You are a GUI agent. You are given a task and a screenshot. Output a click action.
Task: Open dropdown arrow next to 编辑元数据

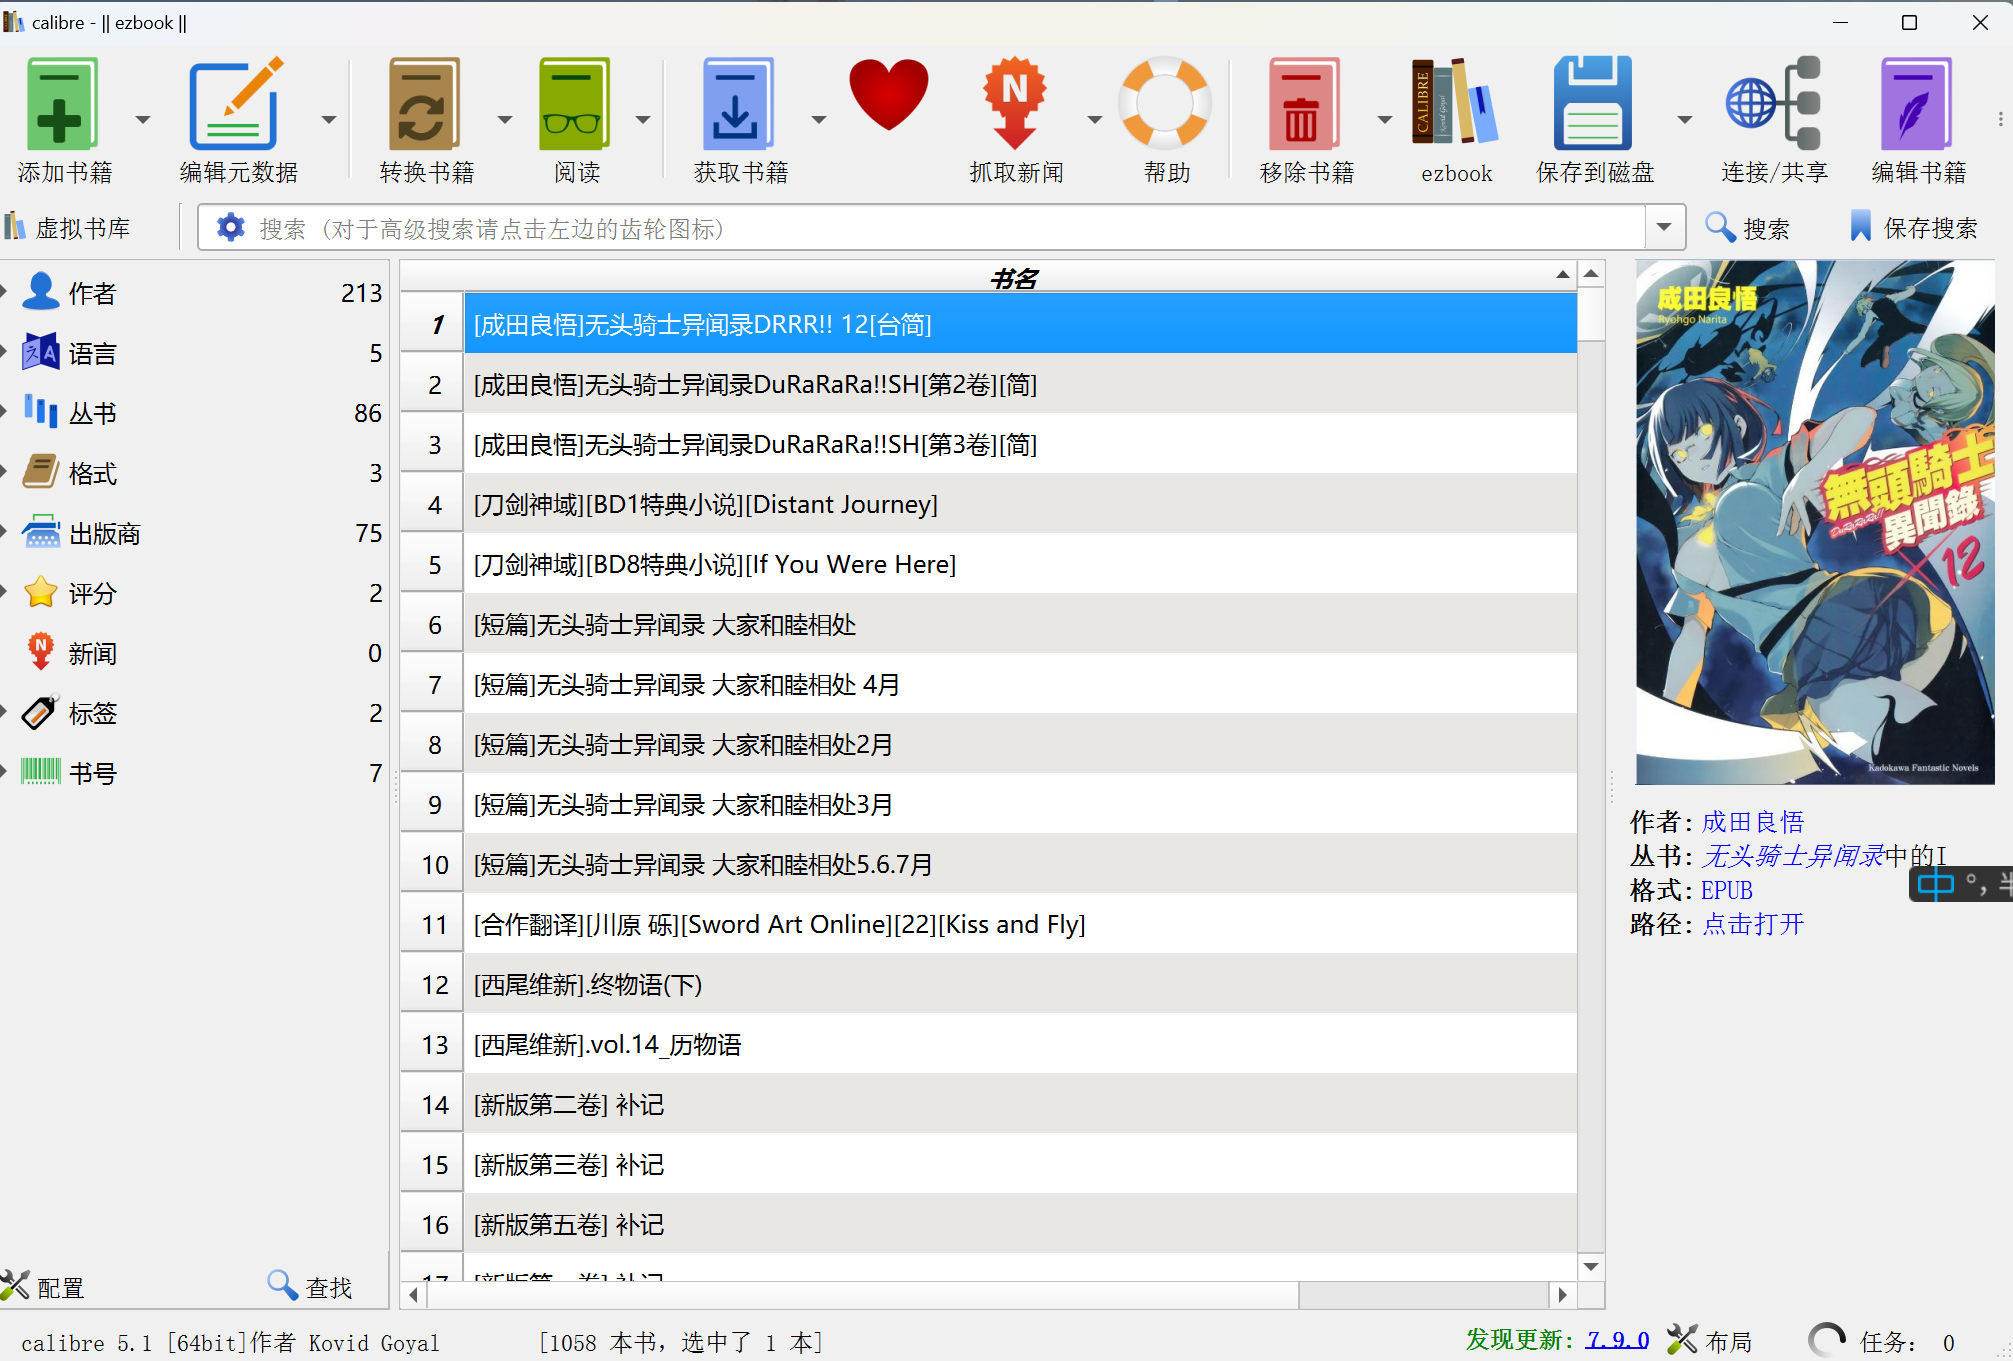click(329, 119)
